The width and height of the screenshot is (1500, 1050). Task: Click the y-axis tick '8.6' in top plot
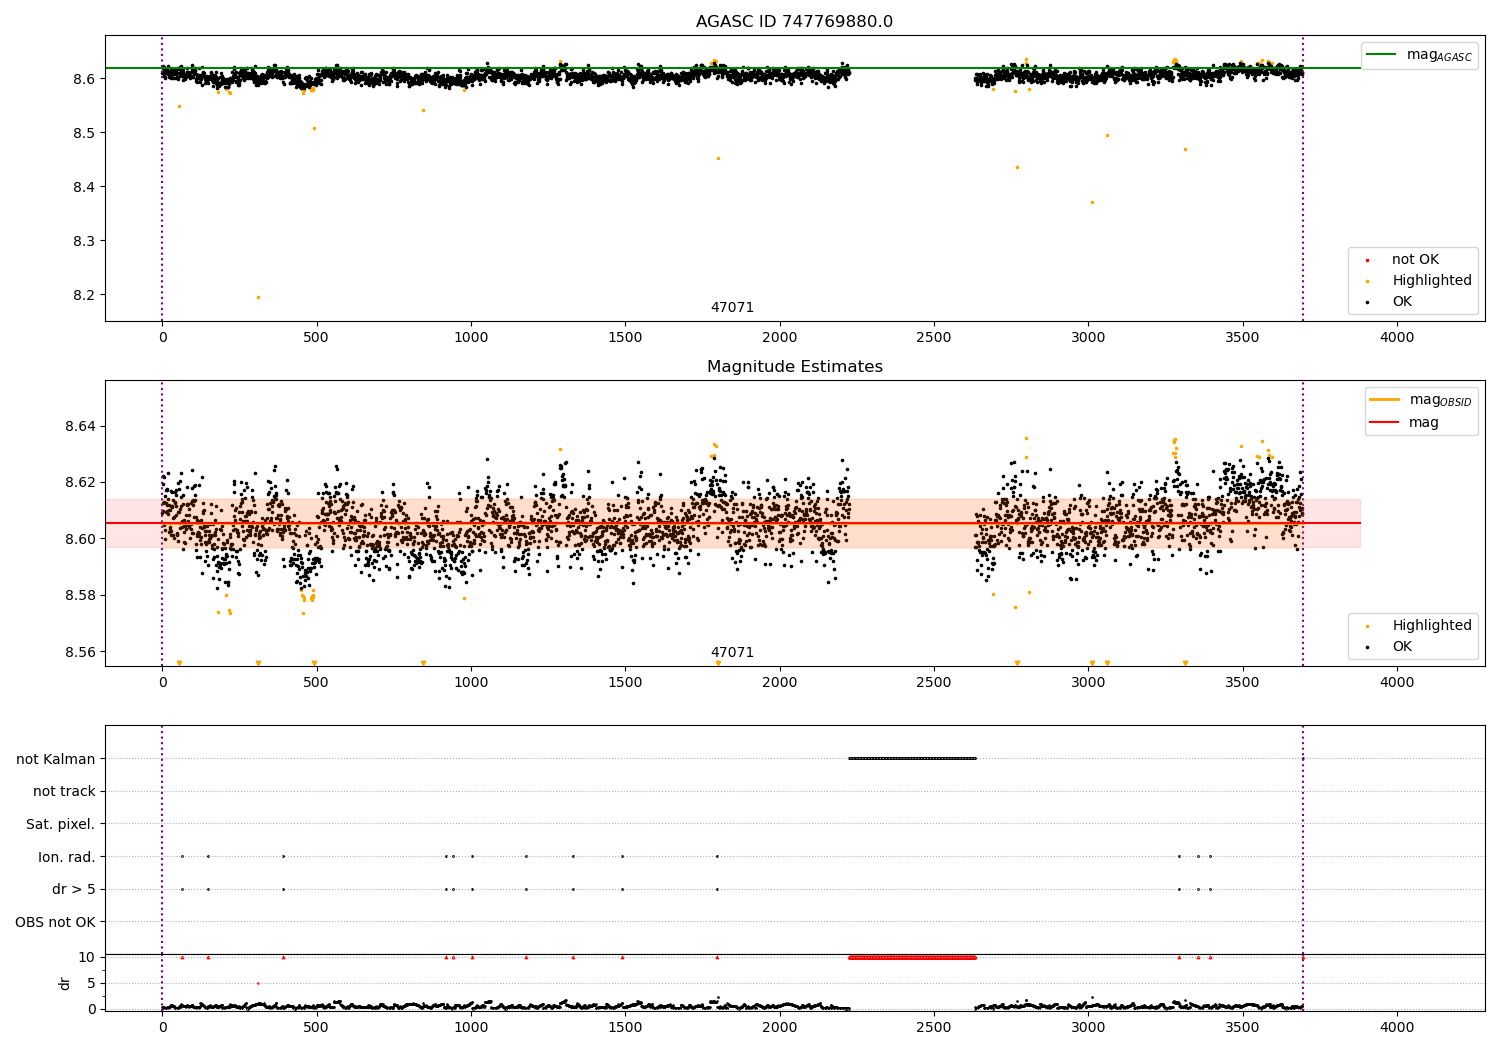(x=84, y=79)
